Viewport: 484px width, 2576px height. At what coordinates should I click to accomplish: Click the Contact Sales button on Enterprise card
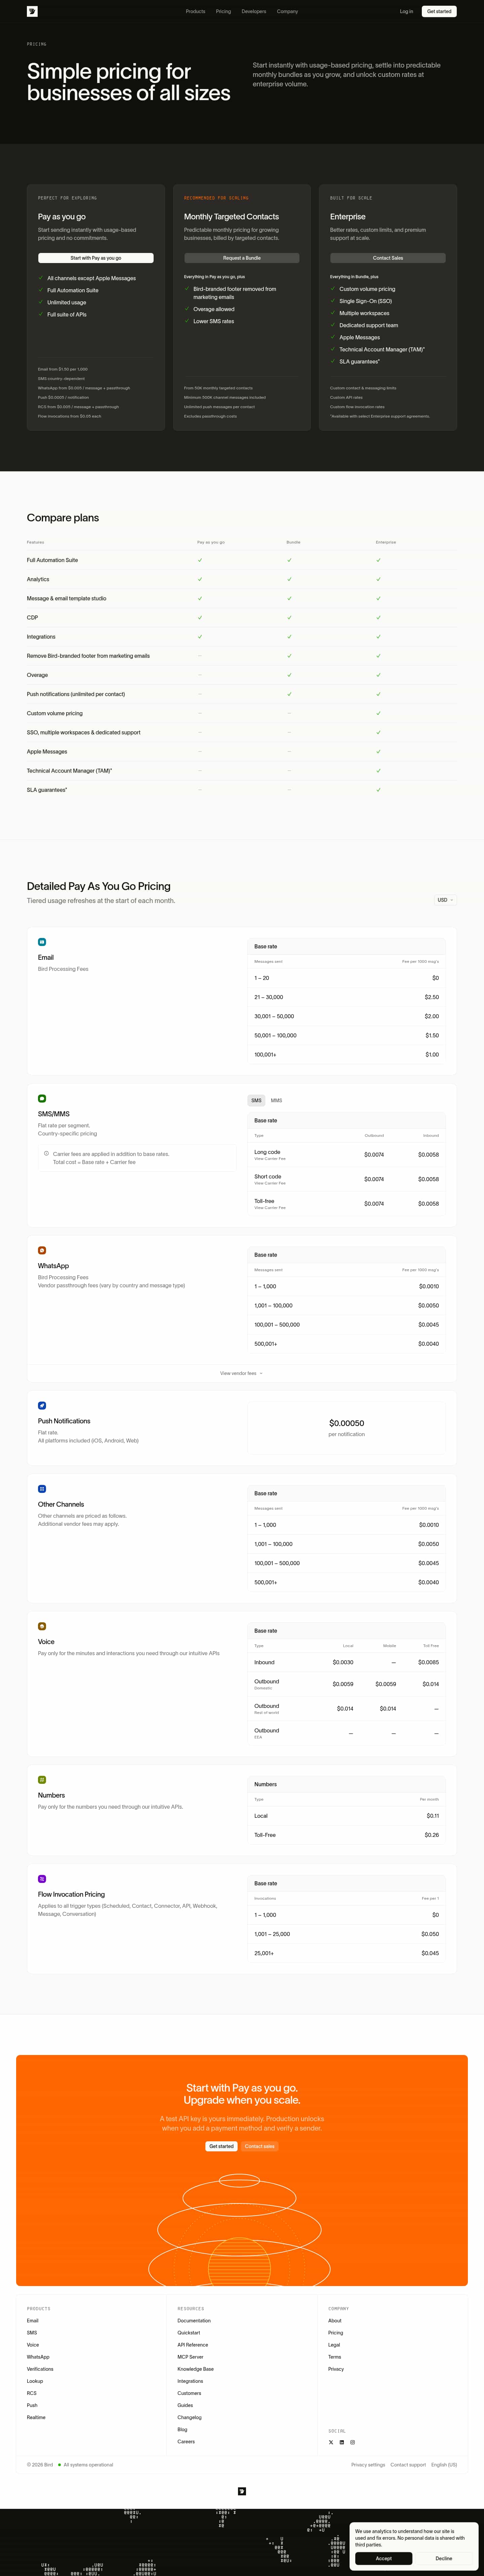[388, 258]
